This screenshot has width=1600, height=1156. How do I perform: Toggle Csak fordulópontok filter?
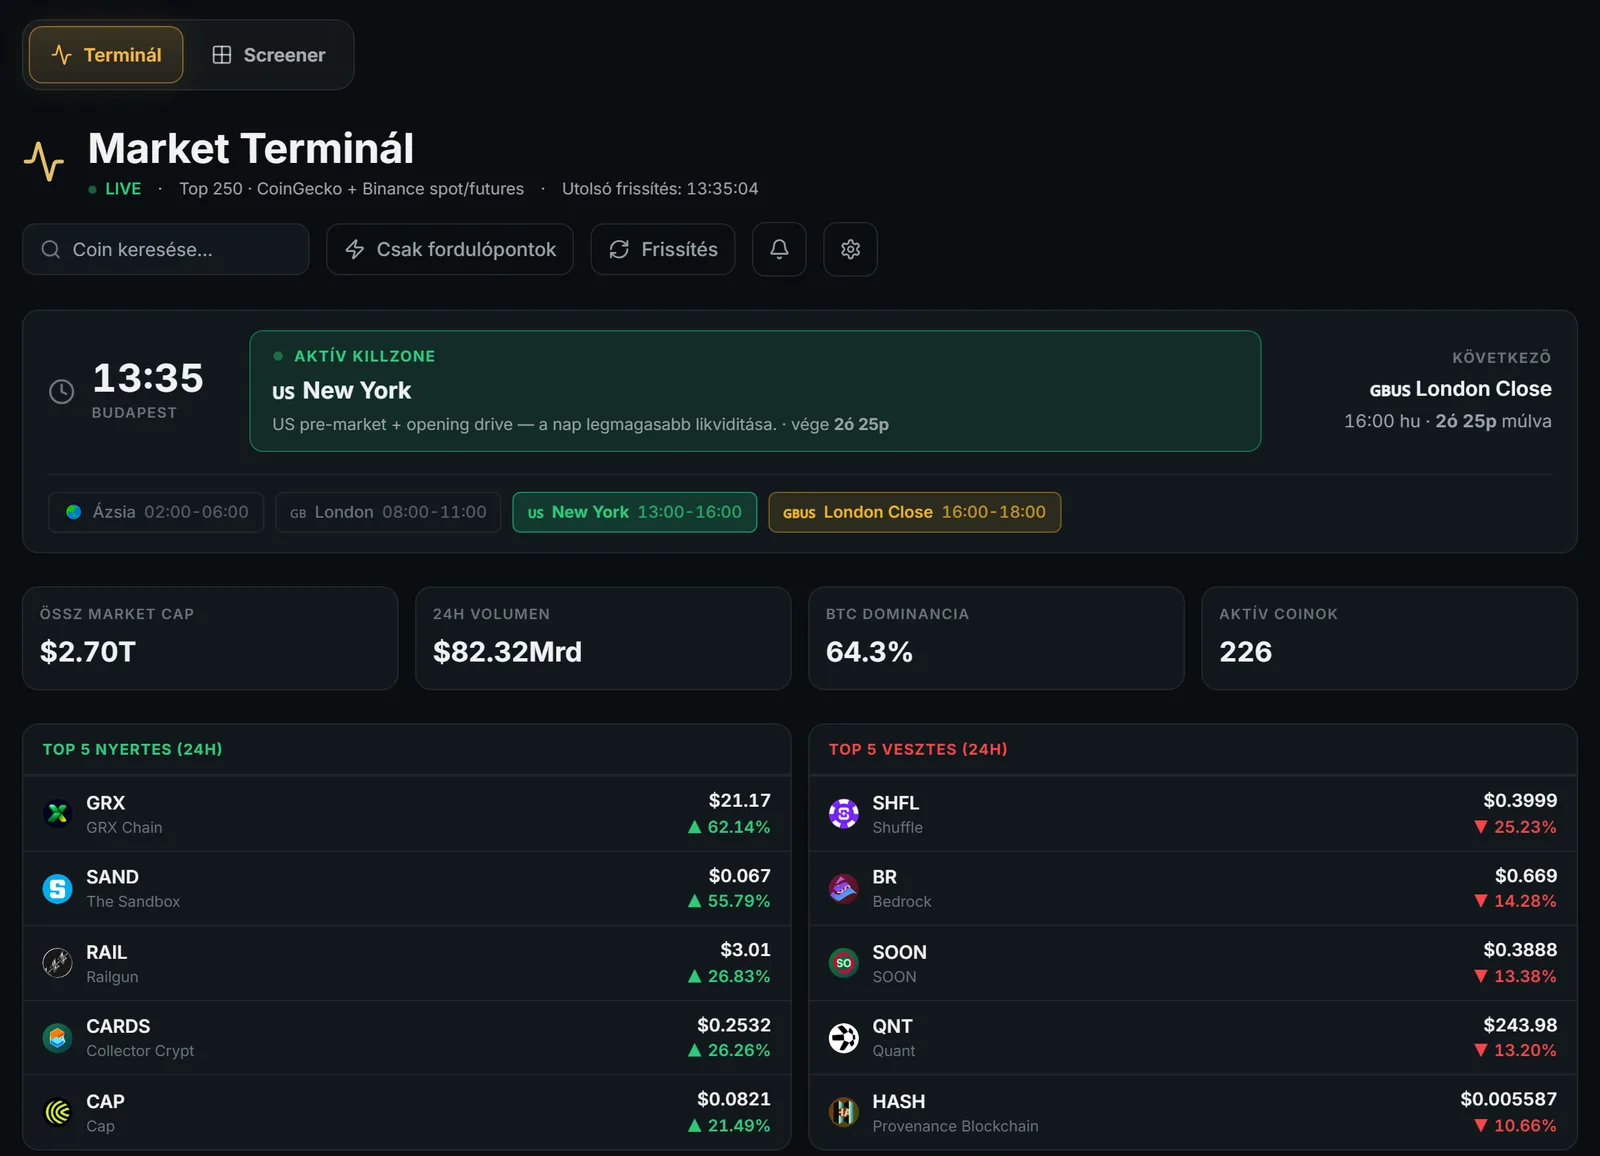tap(450, 249)
